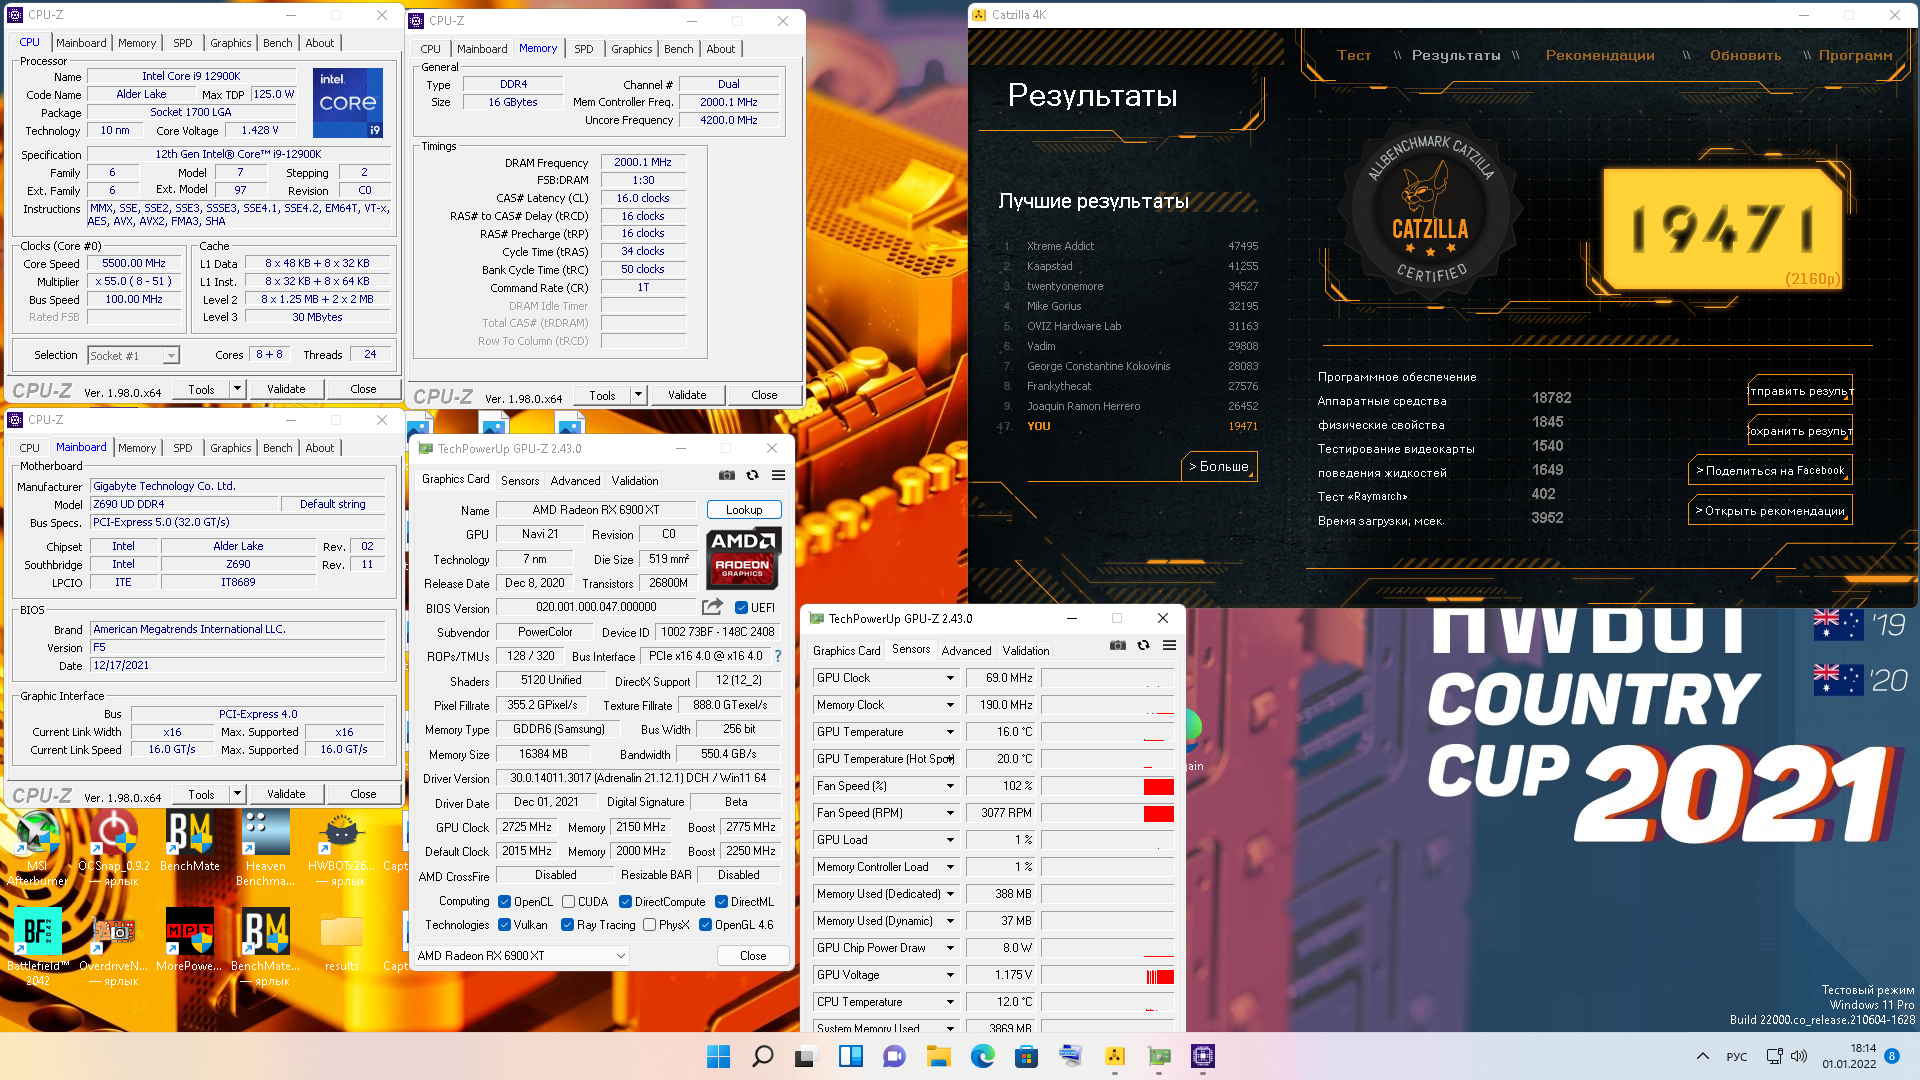Toggle Ray Tracing checkbox
Image resolution: width=1920 pixels, height=1080 pixels.
[x=568, y=924]
